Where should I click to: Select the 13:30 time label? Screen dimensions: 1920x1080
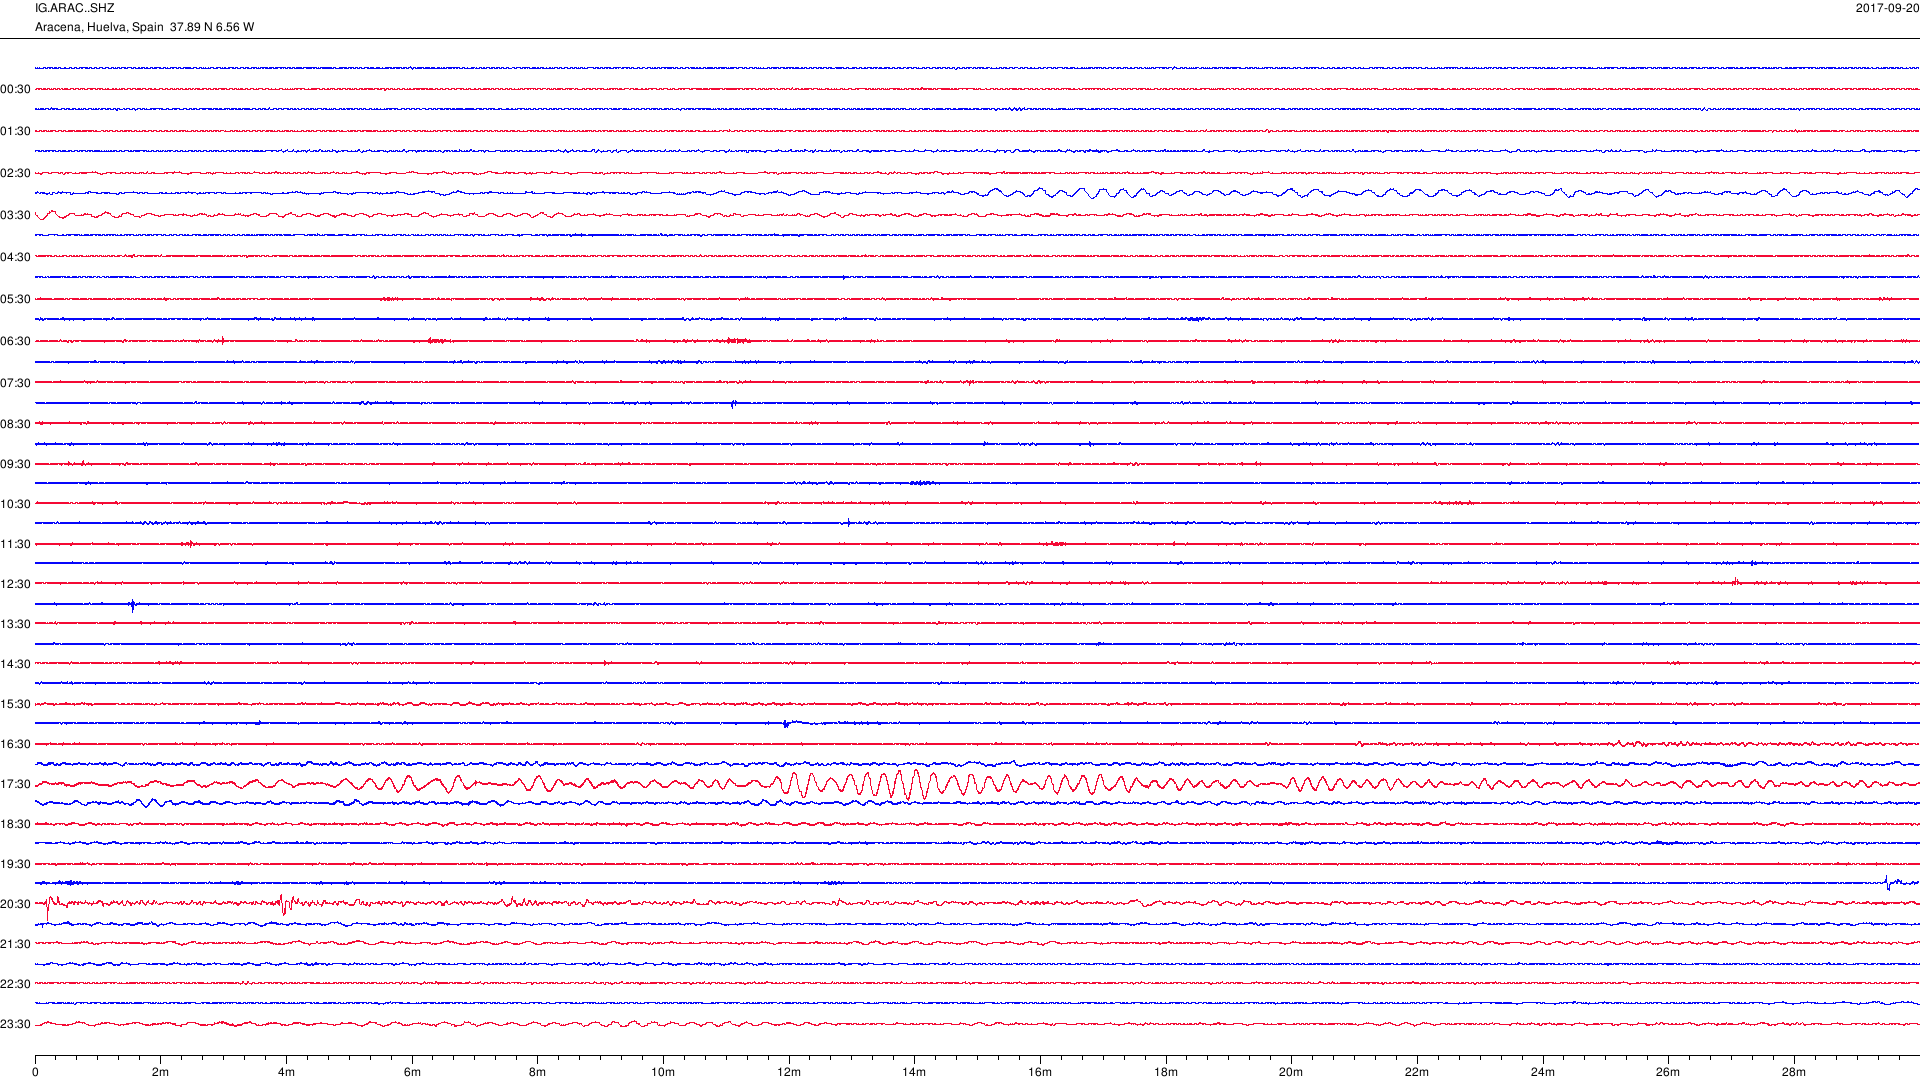15,624
